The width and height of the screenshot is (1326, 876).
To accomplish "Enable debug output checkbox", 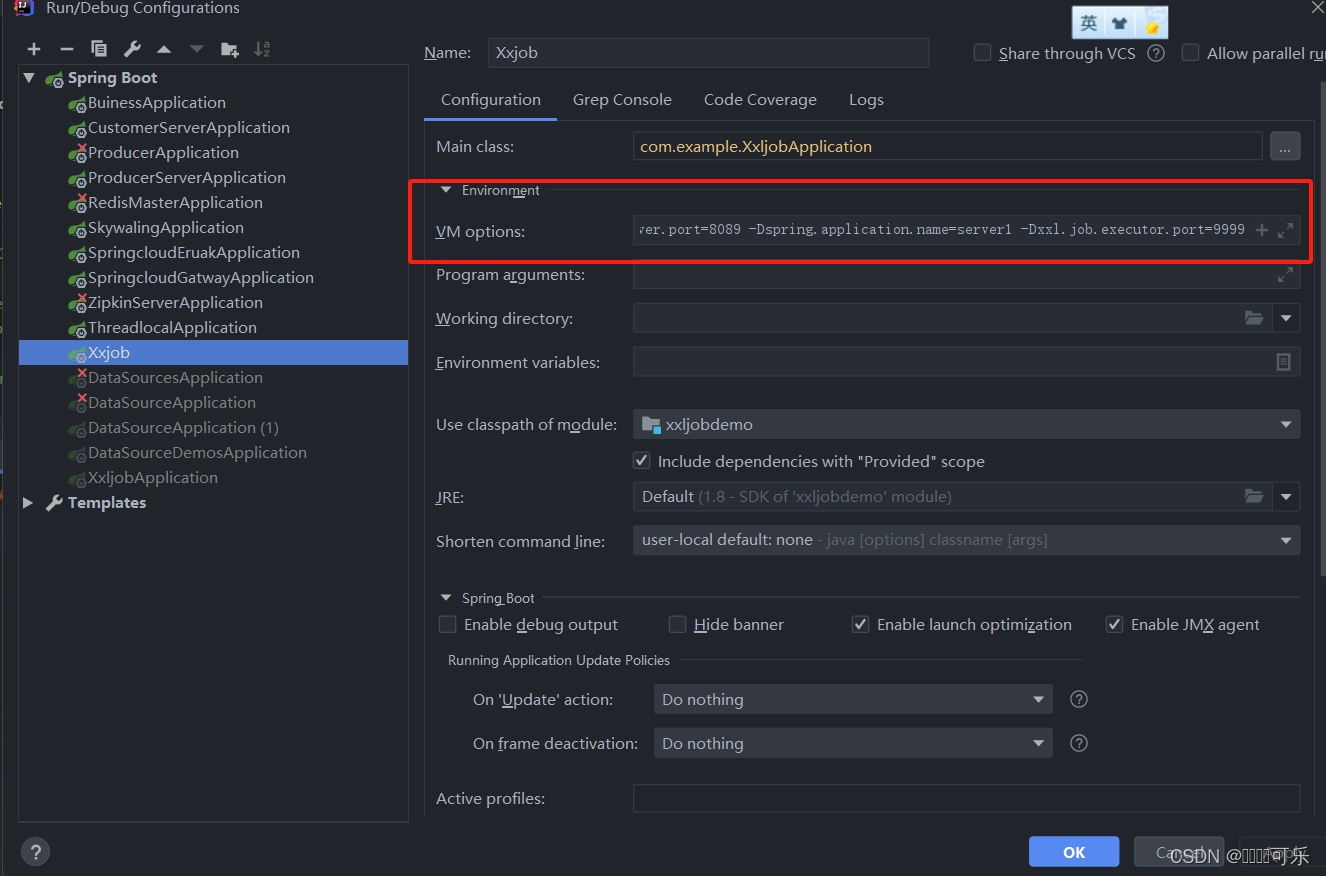I will [x=448, y=624].
